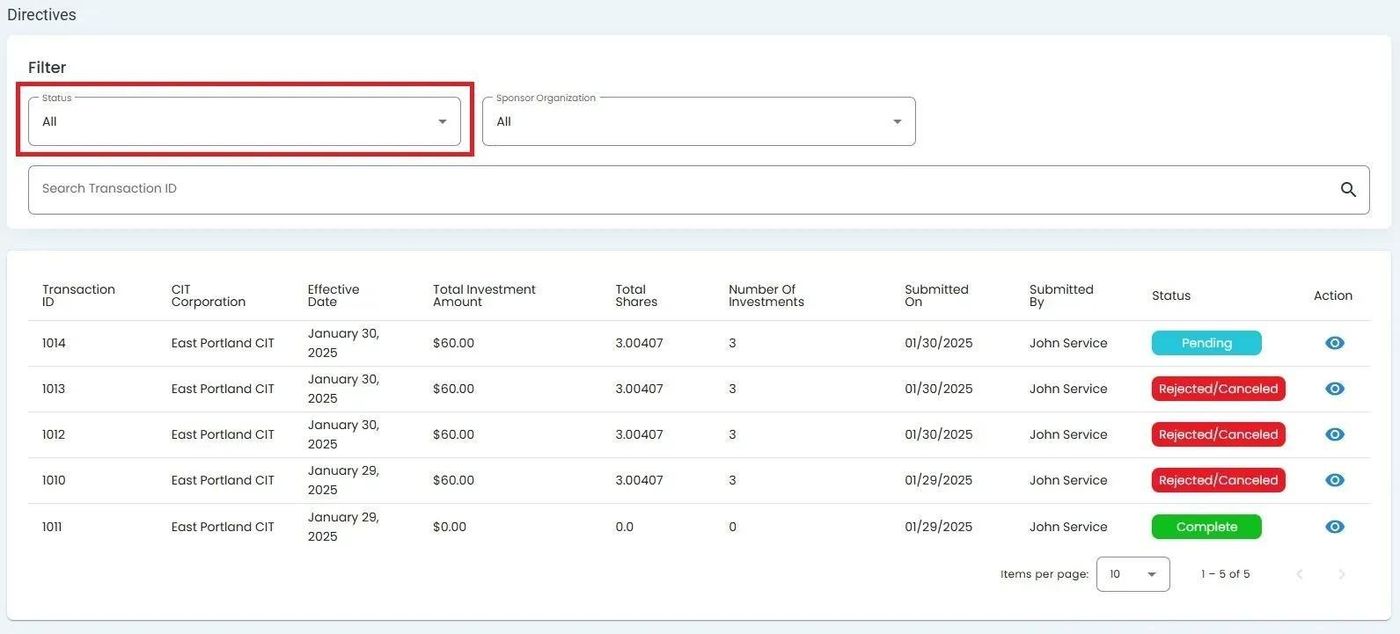View transaction 1010 using eye icon
The image size is (1400, 634).
[x=1334, y=481]
